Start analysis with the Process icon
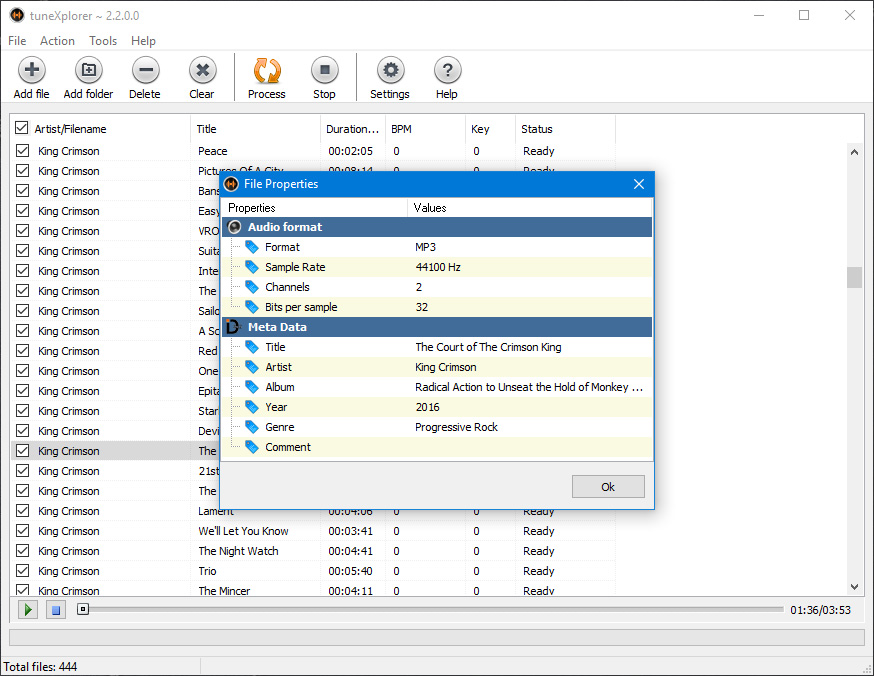Viewport: 874px width, 676px height. point(267,71)
